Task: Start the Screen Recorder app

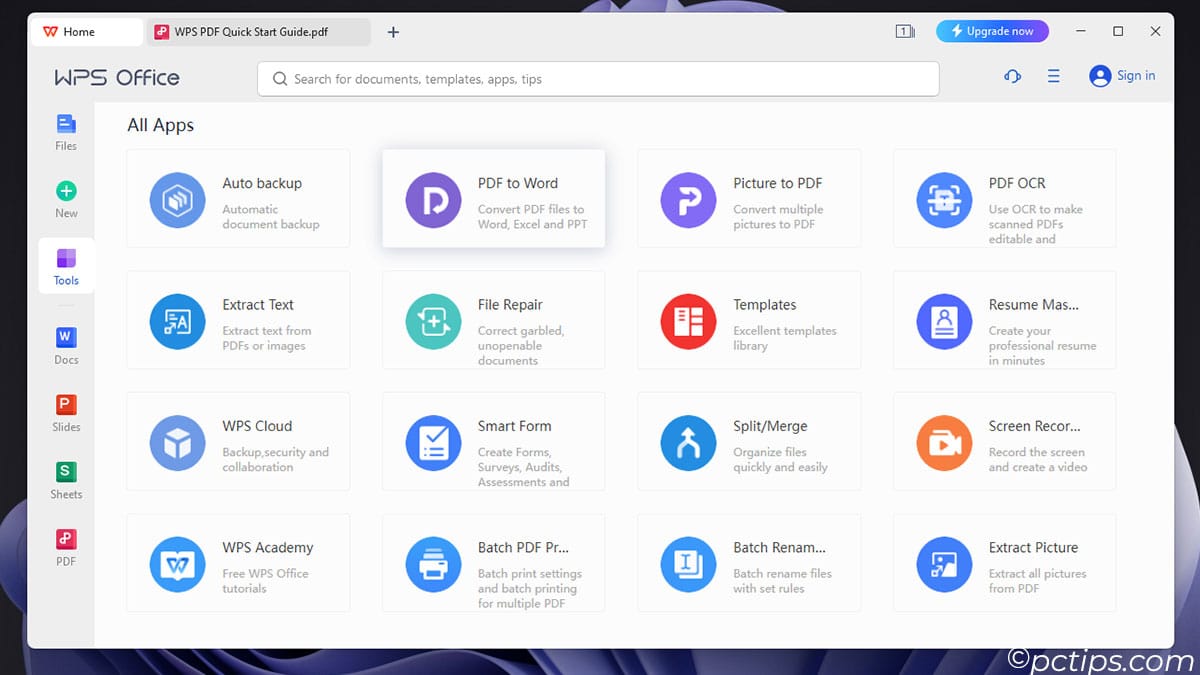Action: tap(1004, 440)
